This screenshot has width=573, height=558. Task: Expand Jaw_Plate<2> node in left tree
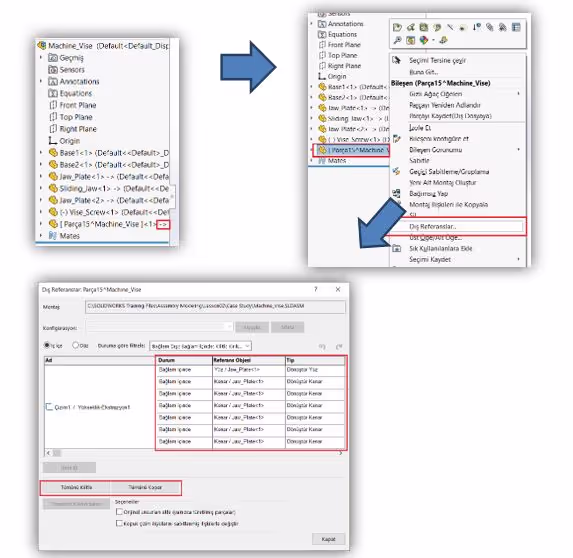41,200
